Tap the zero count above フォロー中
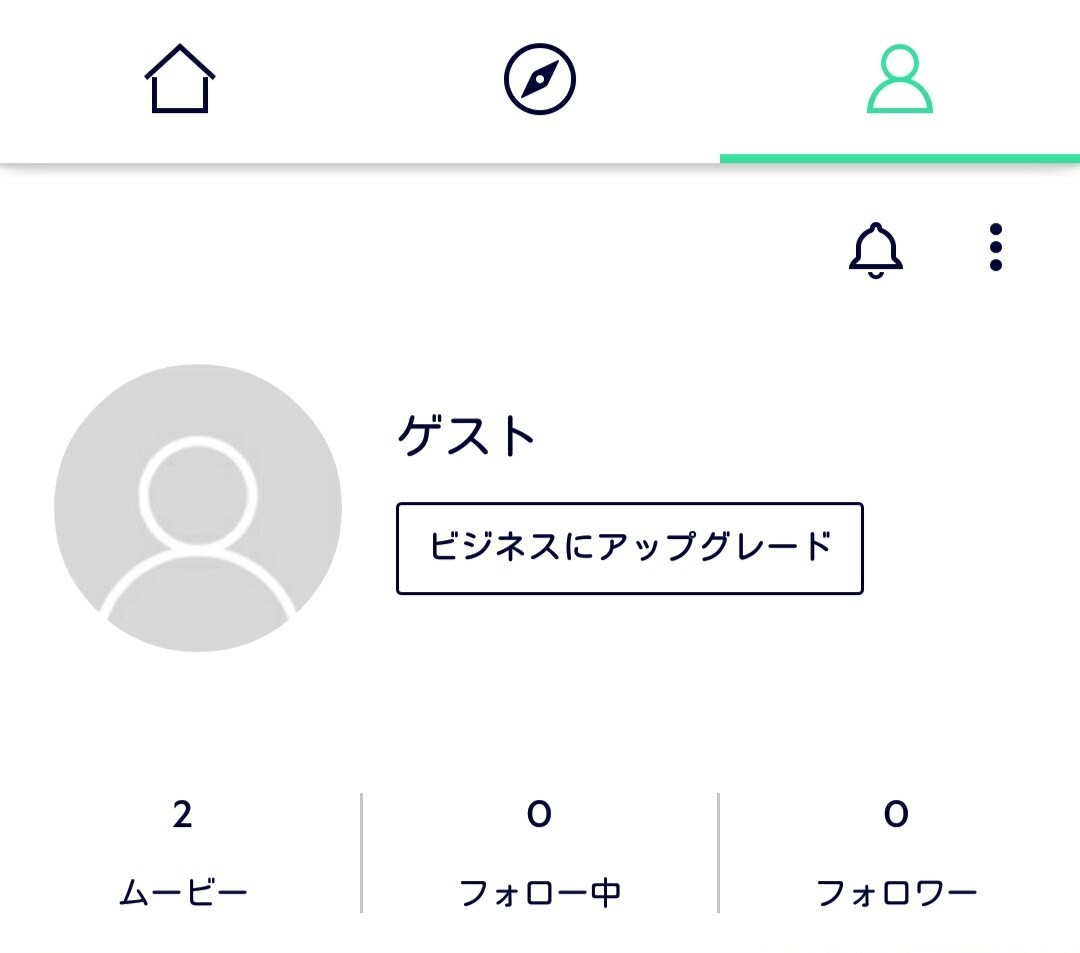Screen dimensions: 1080x953 click(x=539, y=815)
